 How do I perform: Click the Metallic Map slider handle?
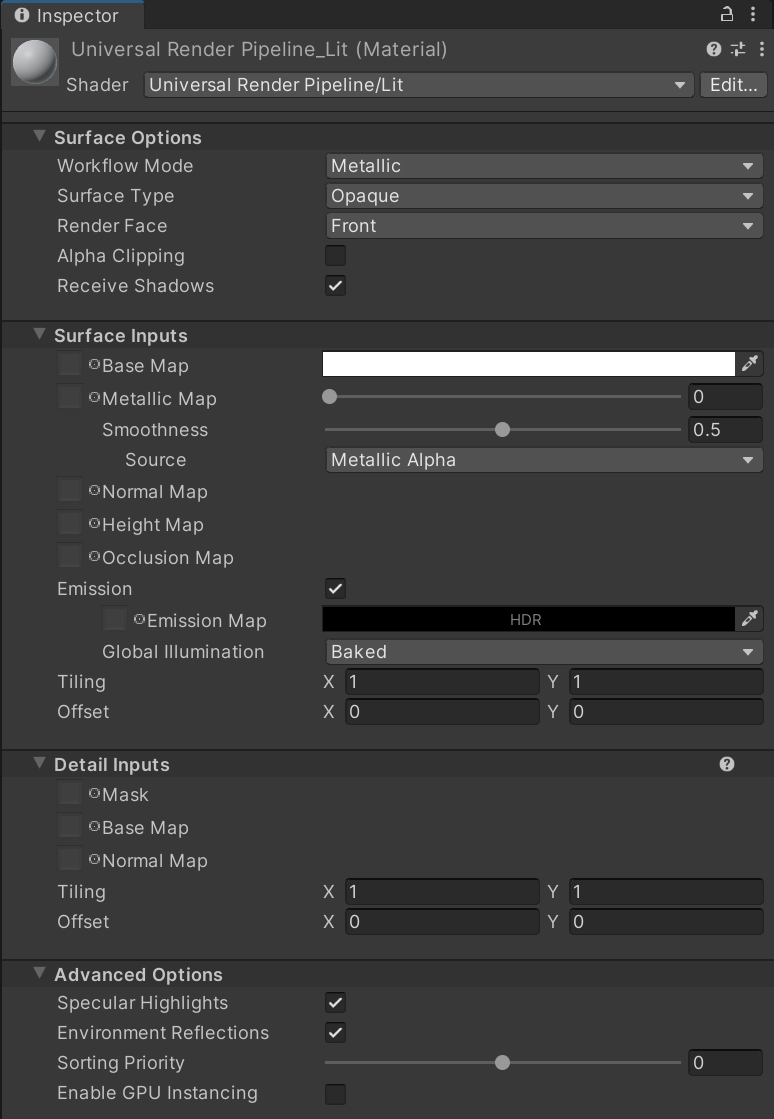click(330, 397)
